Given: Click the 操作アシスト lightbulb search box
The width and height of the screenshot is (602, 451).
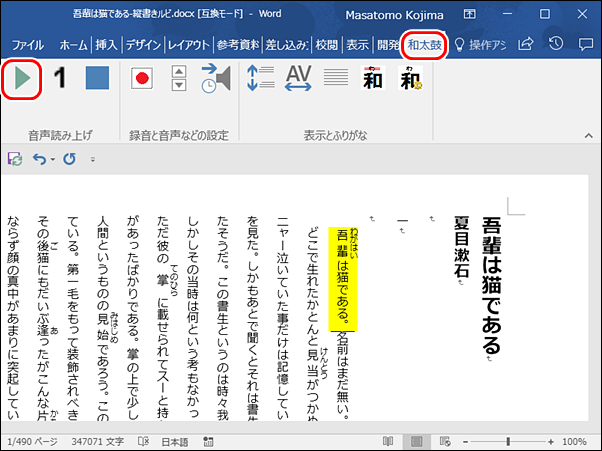Looking at the screenshot, I should 480,45.
